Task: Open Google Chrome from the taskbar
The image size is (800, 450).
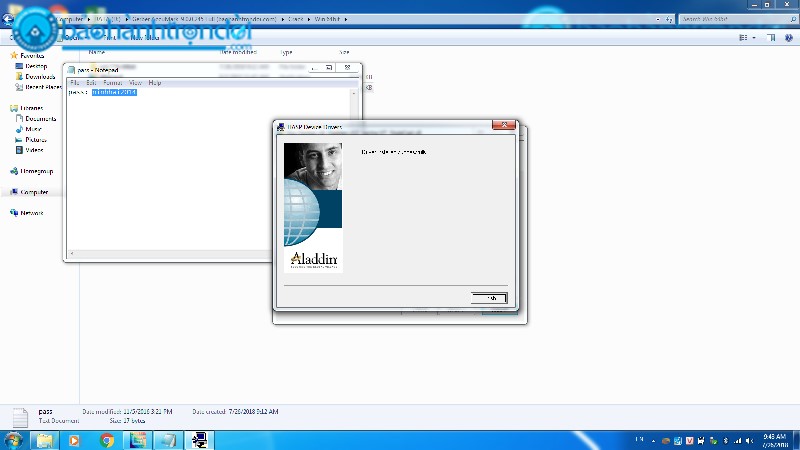Action: 107,440
